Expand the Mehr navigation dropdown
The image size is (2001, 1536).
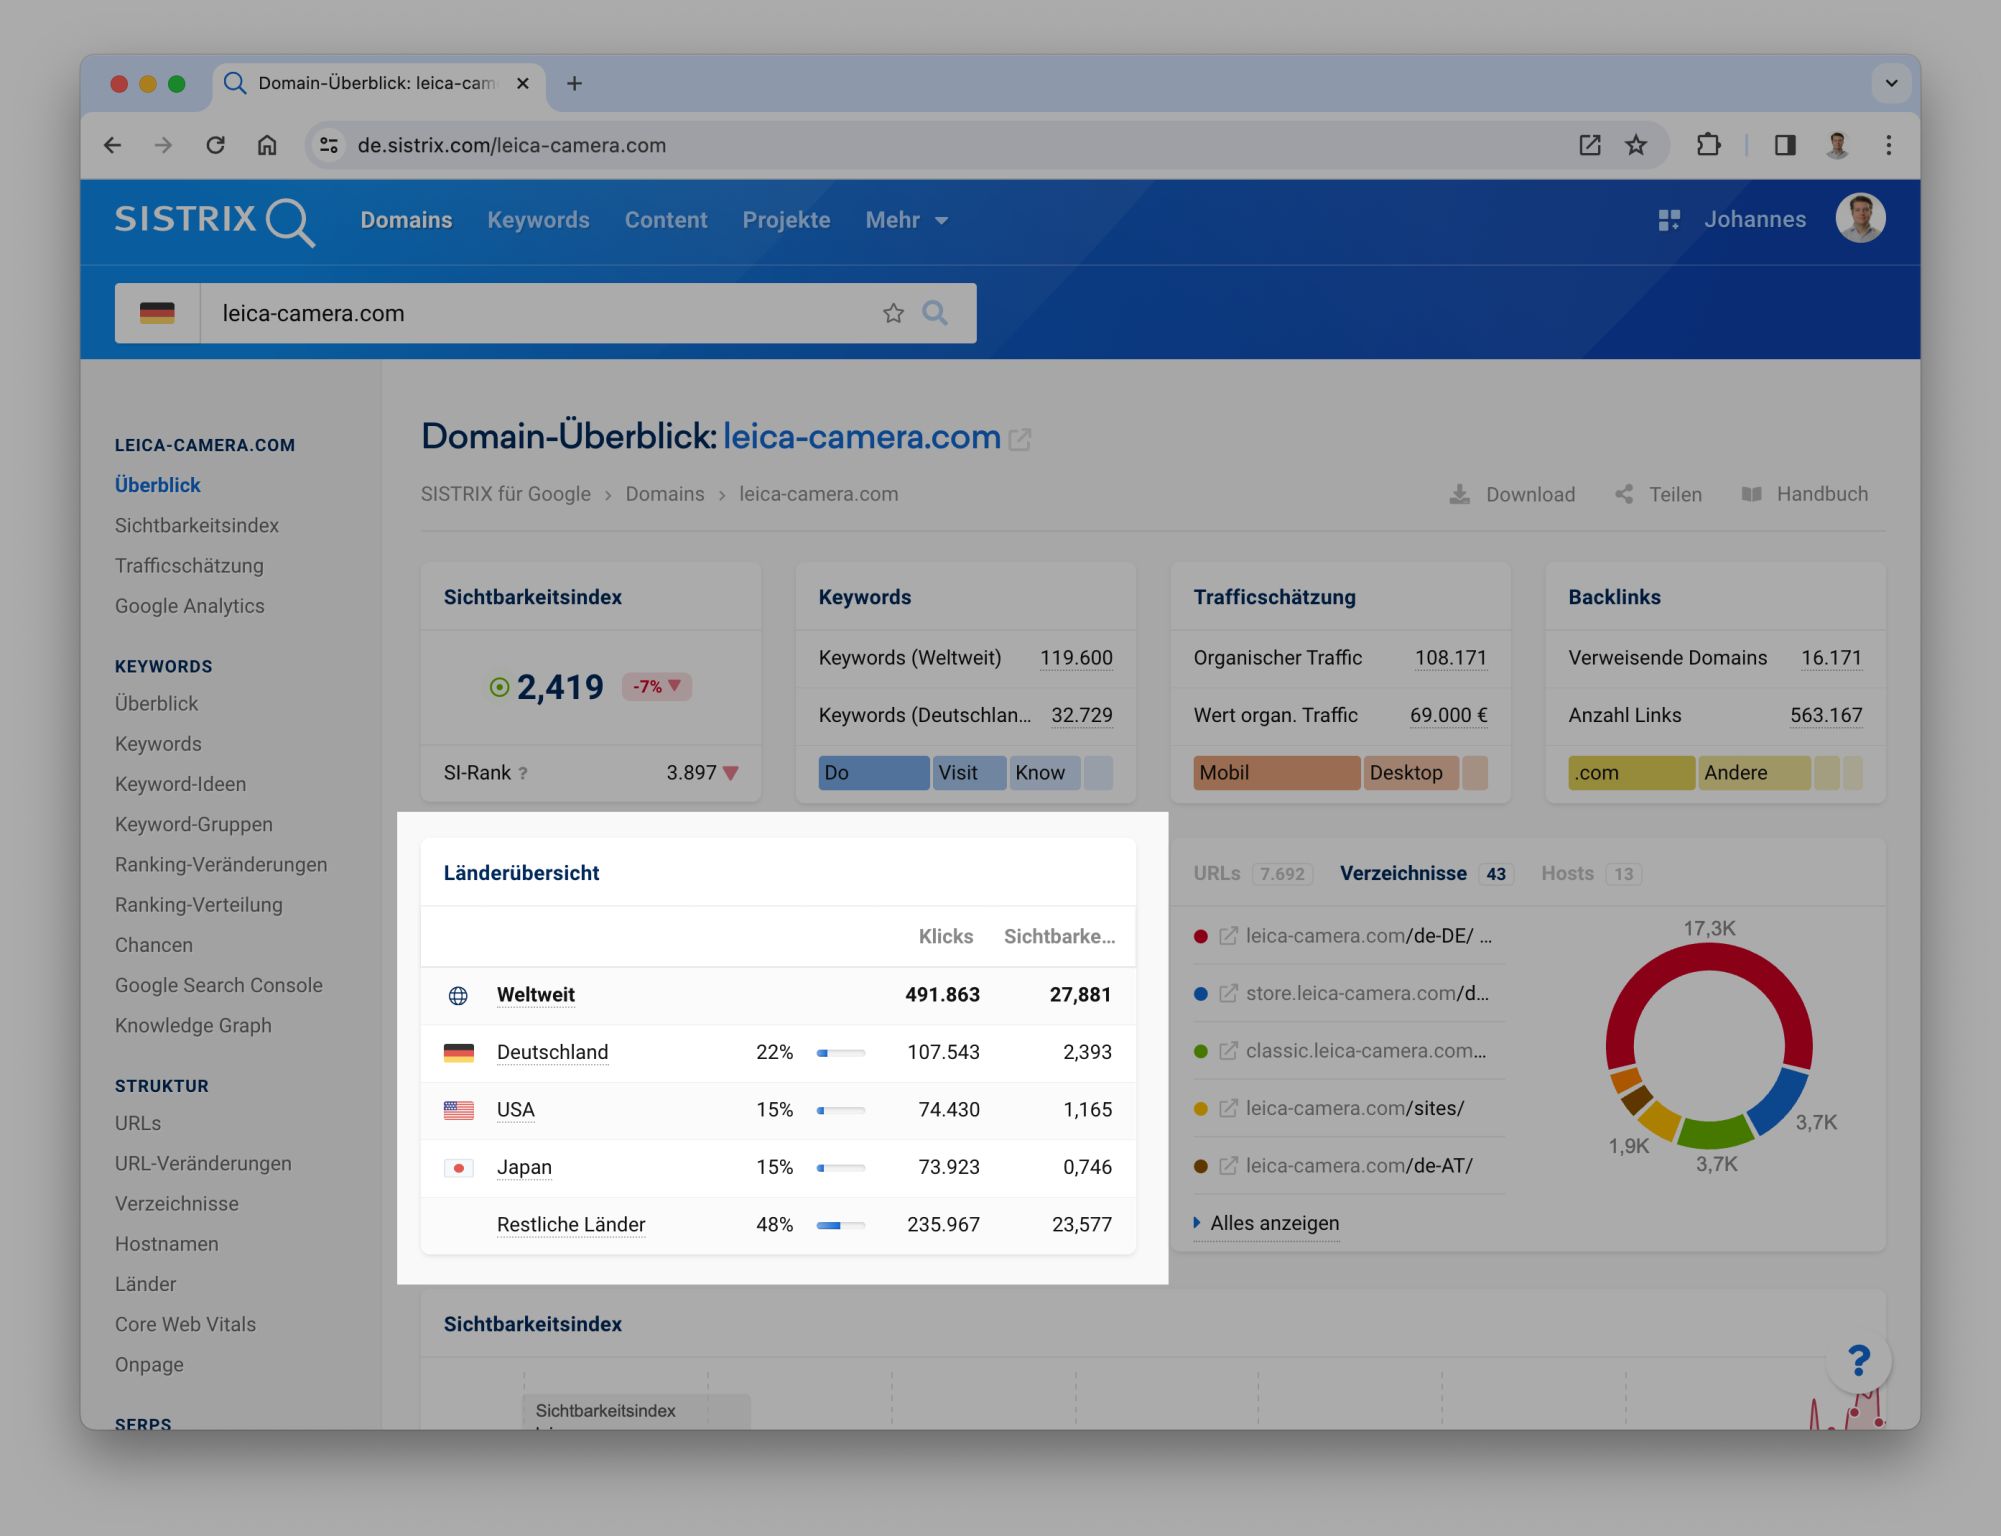[x=906, y=220]
